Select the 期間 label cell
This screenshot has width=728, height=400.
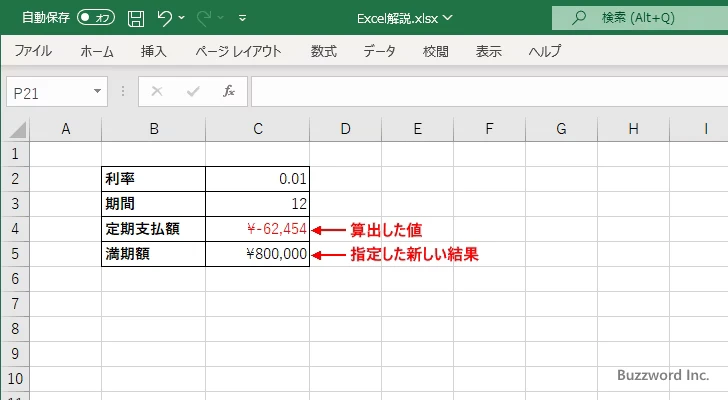coord(154,204)
